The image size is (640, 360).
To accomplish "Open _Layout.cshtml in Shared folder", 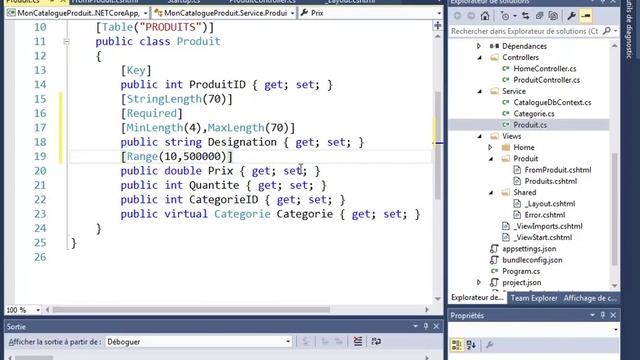I will pos(549,204).
